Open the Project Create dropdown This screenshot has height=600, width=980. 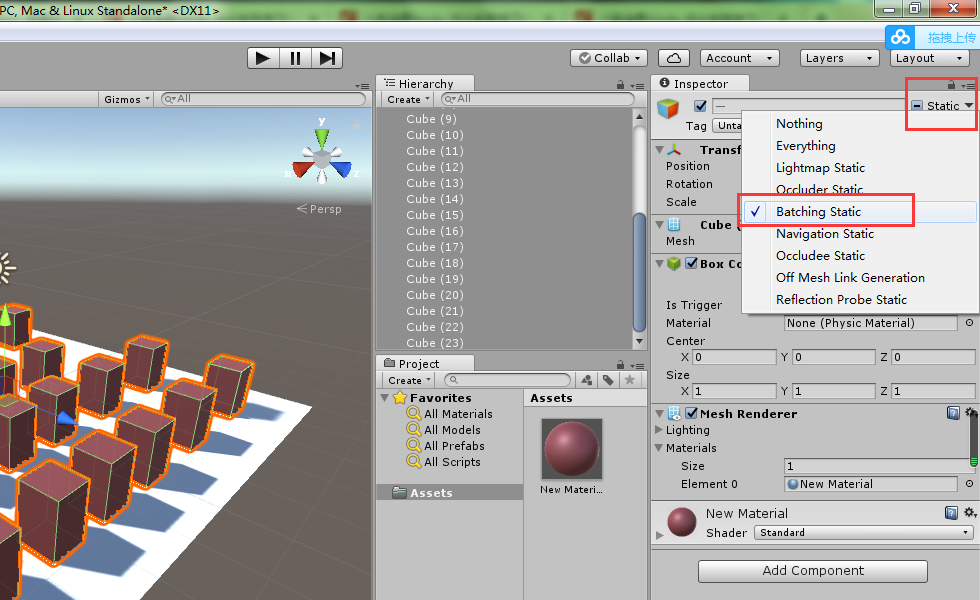click(x=409, y=380)
